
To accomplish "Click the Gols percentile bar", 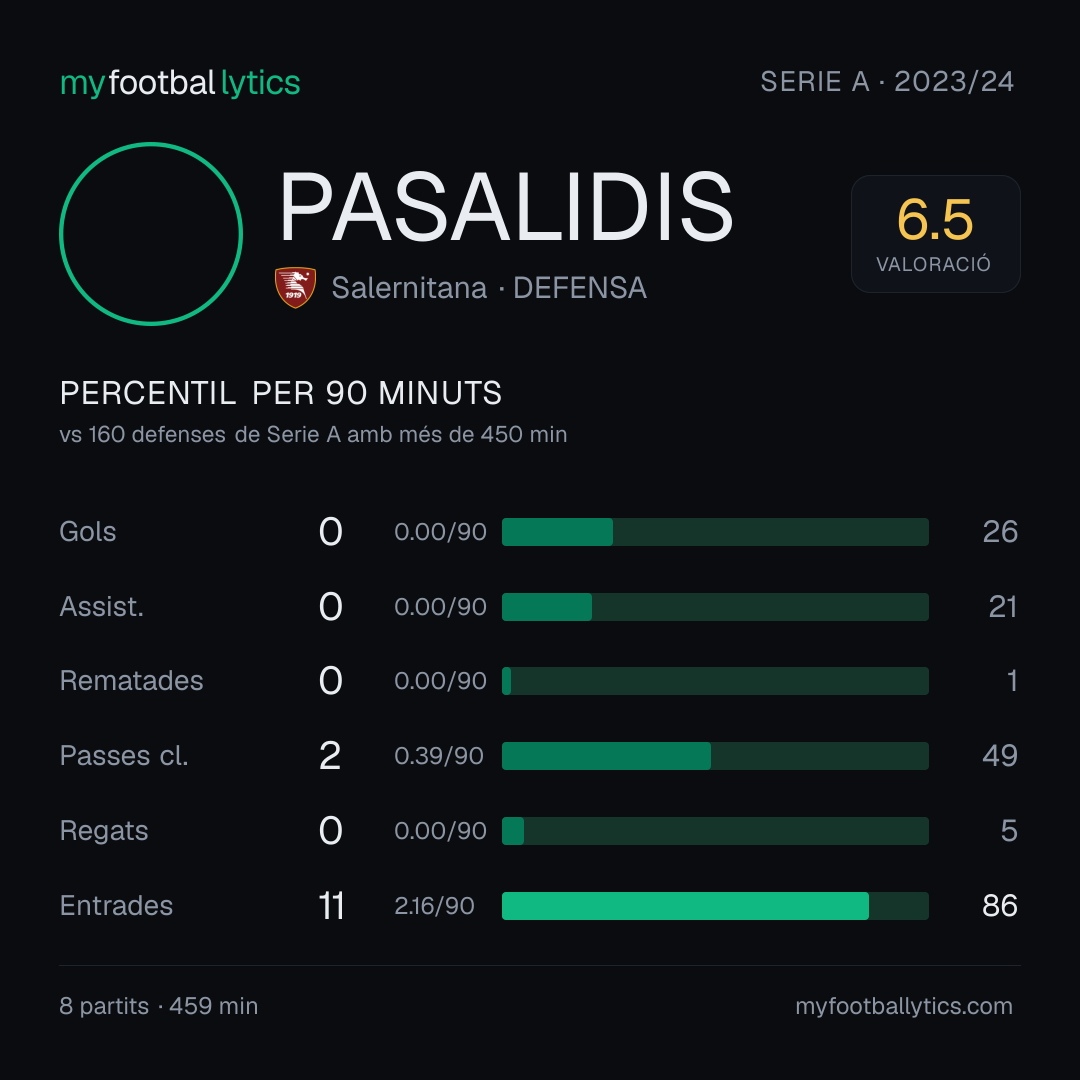I will (x=715, y=532).
